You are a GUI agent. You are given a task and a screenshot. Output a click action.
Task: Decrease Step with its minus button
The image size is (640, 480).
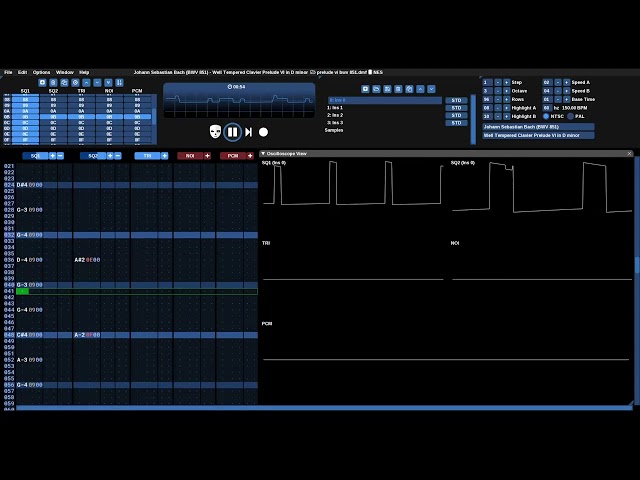(x=498, y=82)
